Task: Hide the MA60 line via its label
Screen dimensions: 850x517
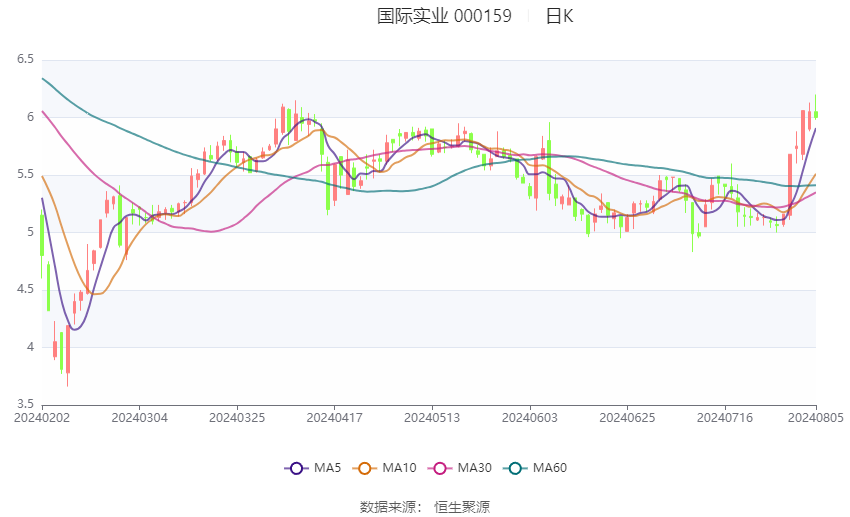Action: tap(549, 468)
